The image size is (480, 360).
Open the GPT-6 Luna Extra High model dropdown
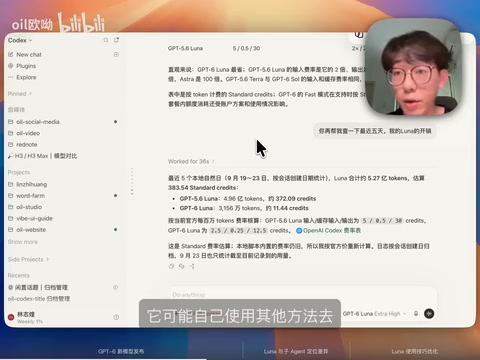tap(374, 314)
